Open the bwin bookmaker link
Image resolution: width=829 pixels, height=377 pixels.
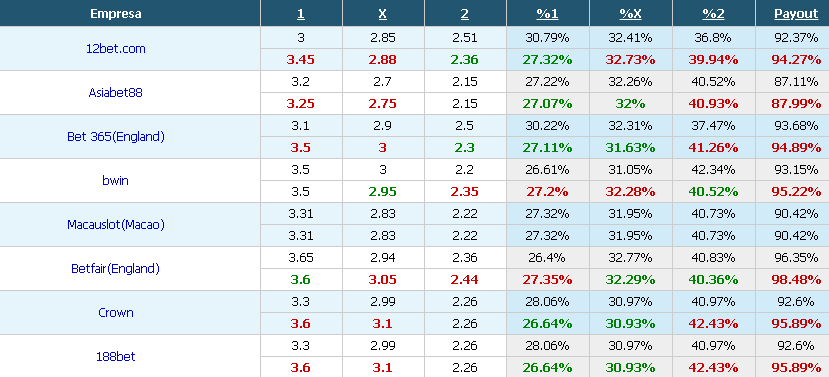(x=116, y=181)
